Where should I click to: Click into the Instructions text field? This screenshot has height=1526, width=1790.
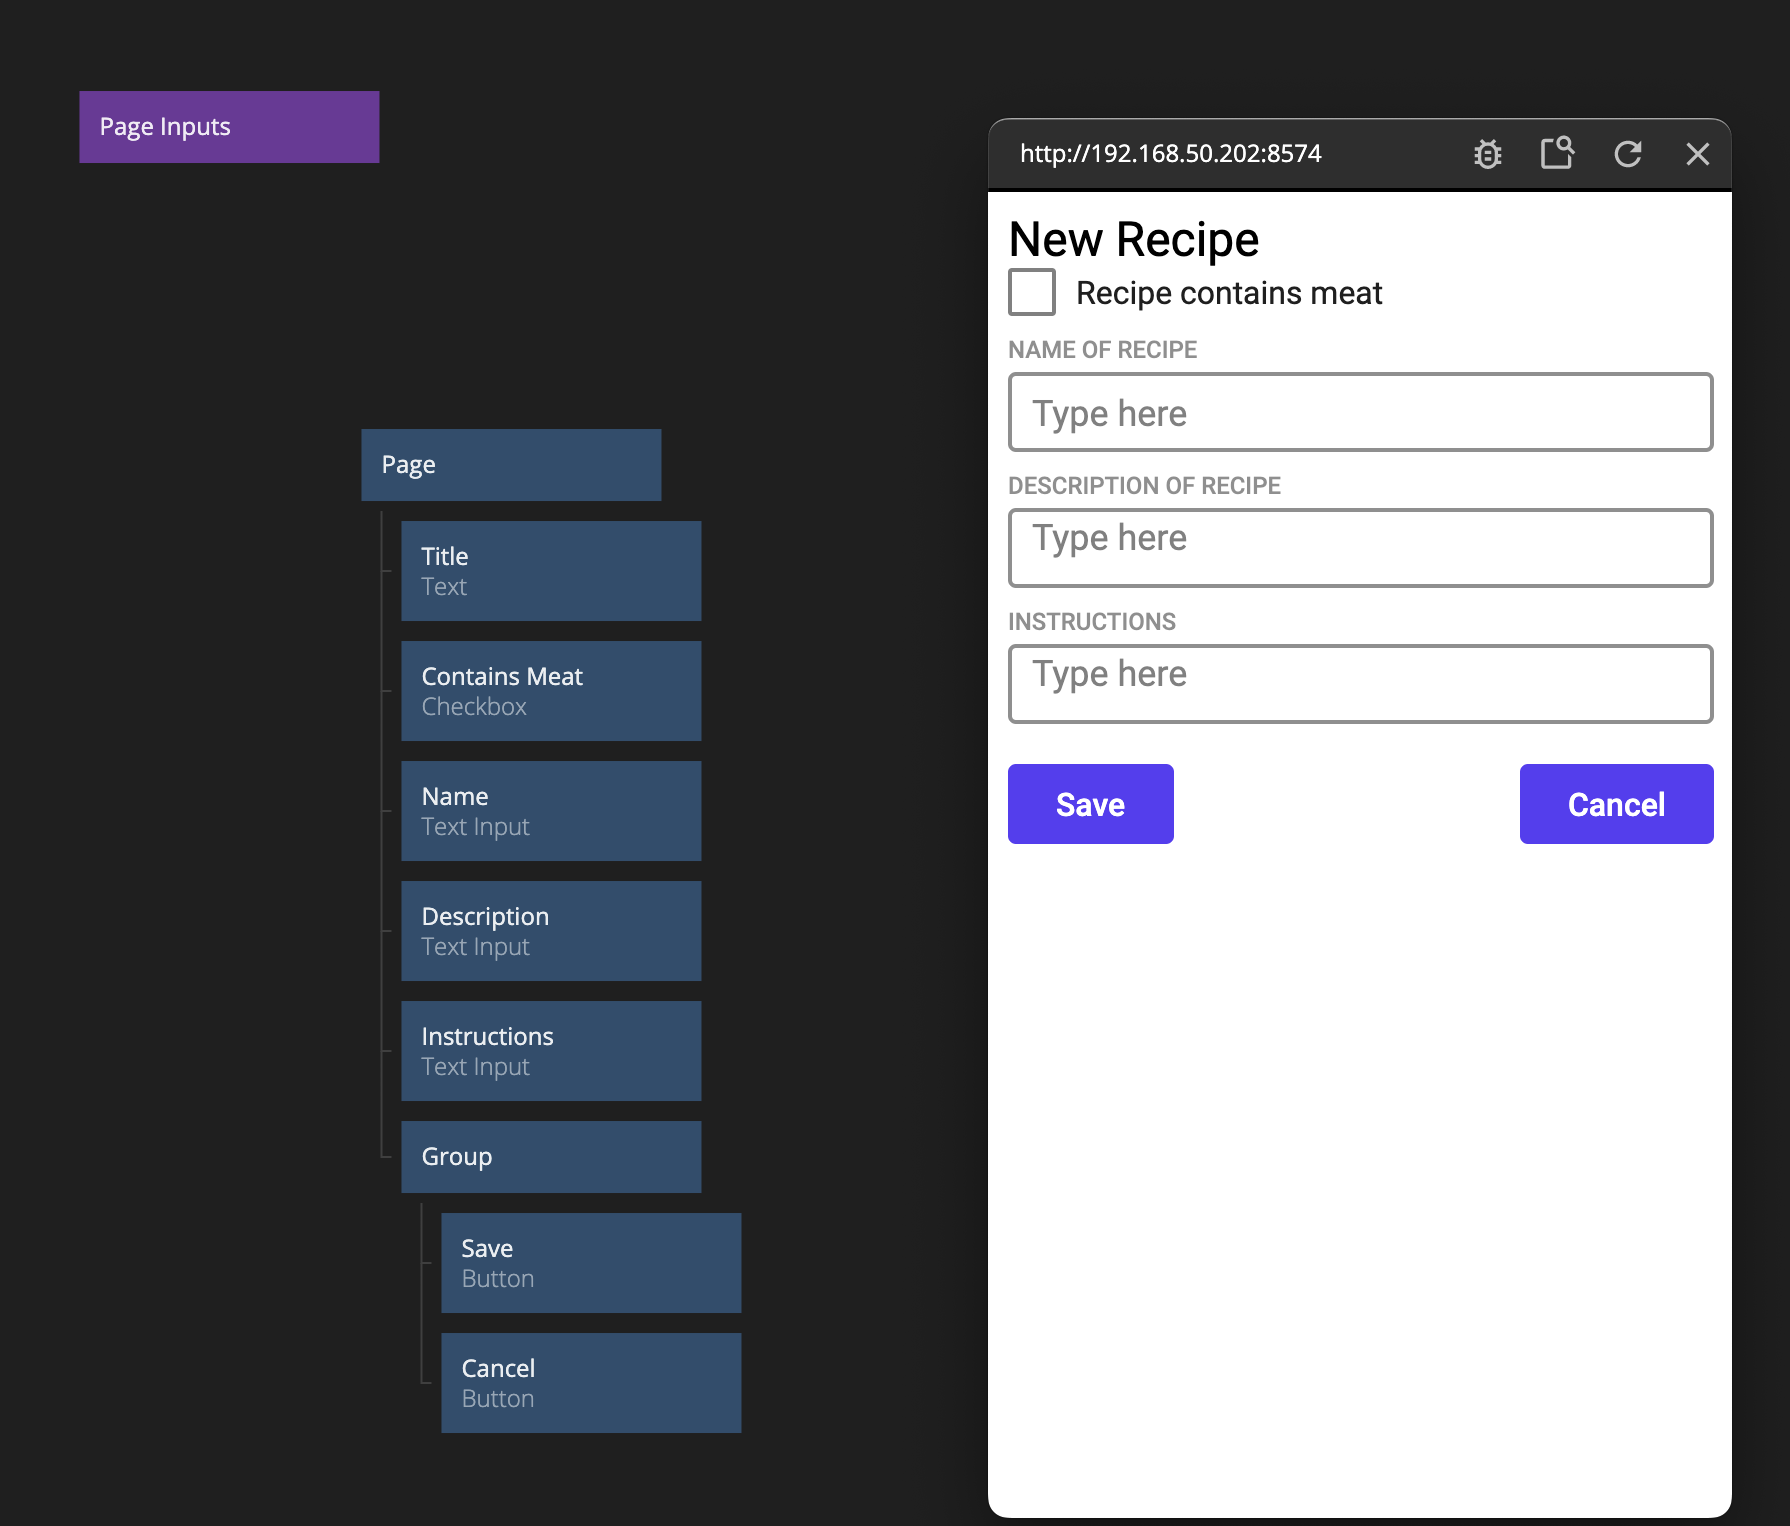[x=1360, y=684]
